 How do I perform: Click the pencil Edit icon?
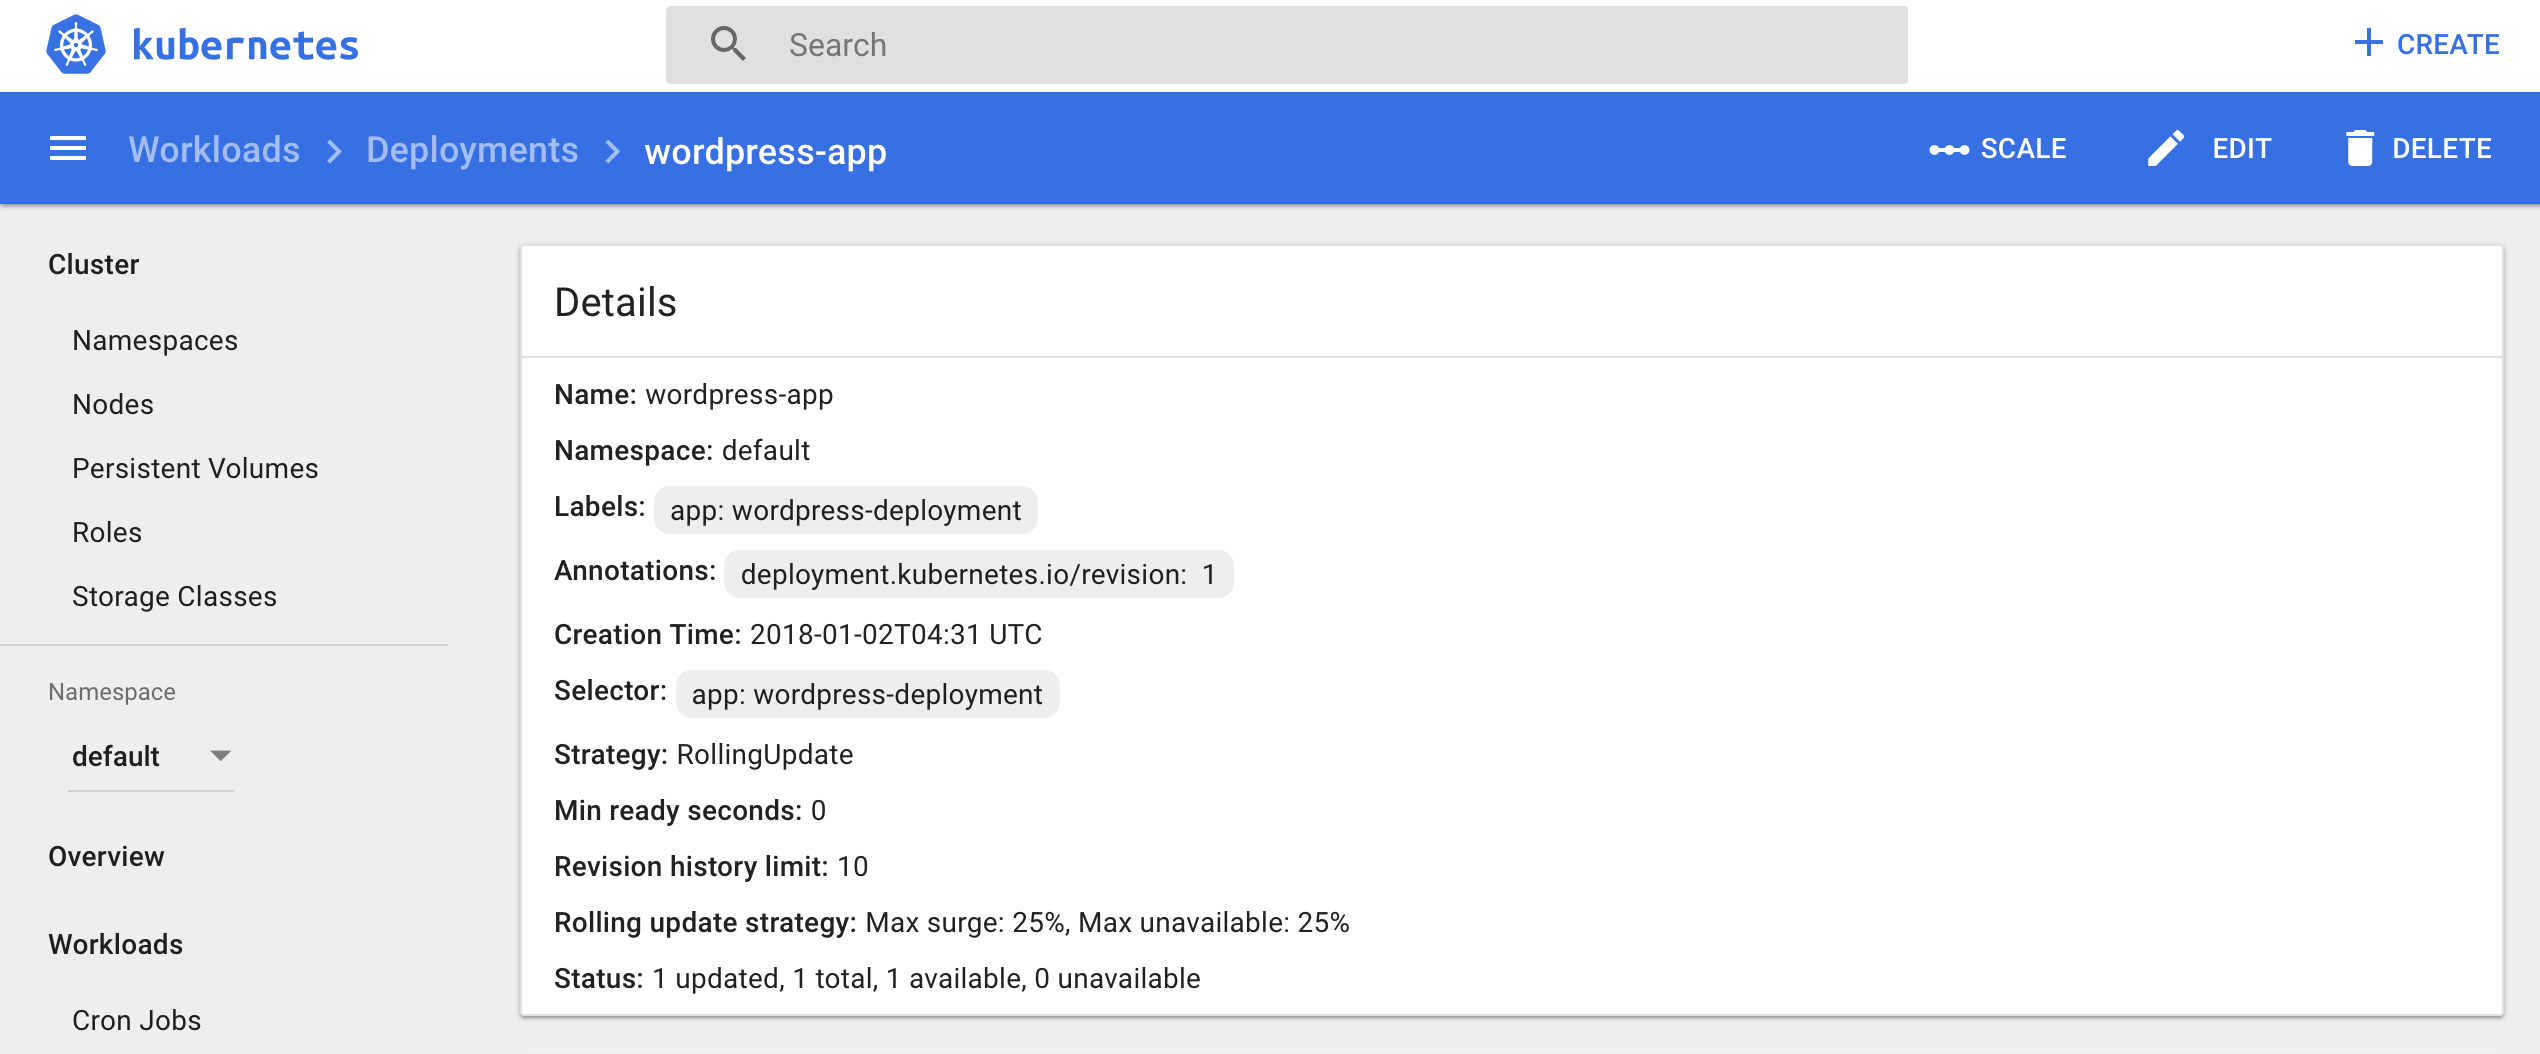tap(2165, 149)
